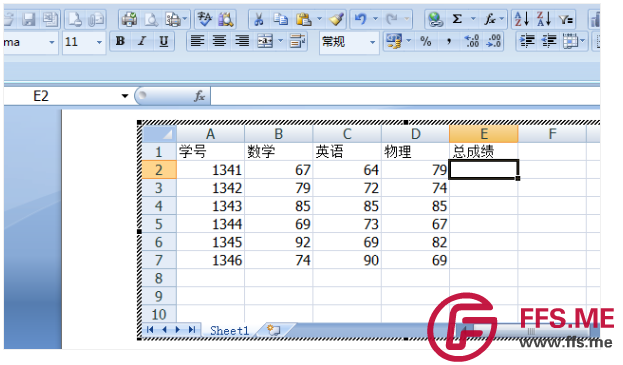This screenshot has width=623, height=365.
Task: Click the Format Painter brush icon
Action: click(x=336, y=19)
